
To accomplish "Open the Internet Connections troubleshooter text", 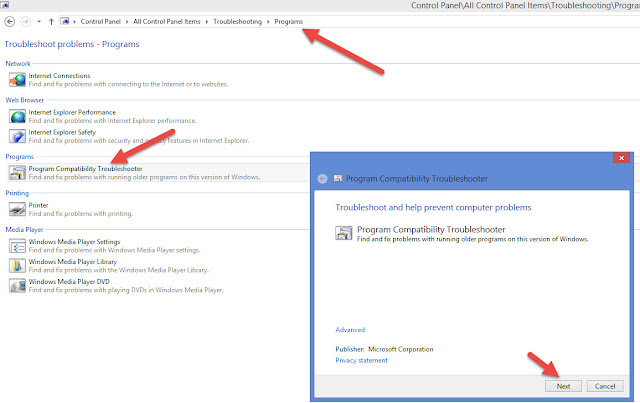I will 59,76.
